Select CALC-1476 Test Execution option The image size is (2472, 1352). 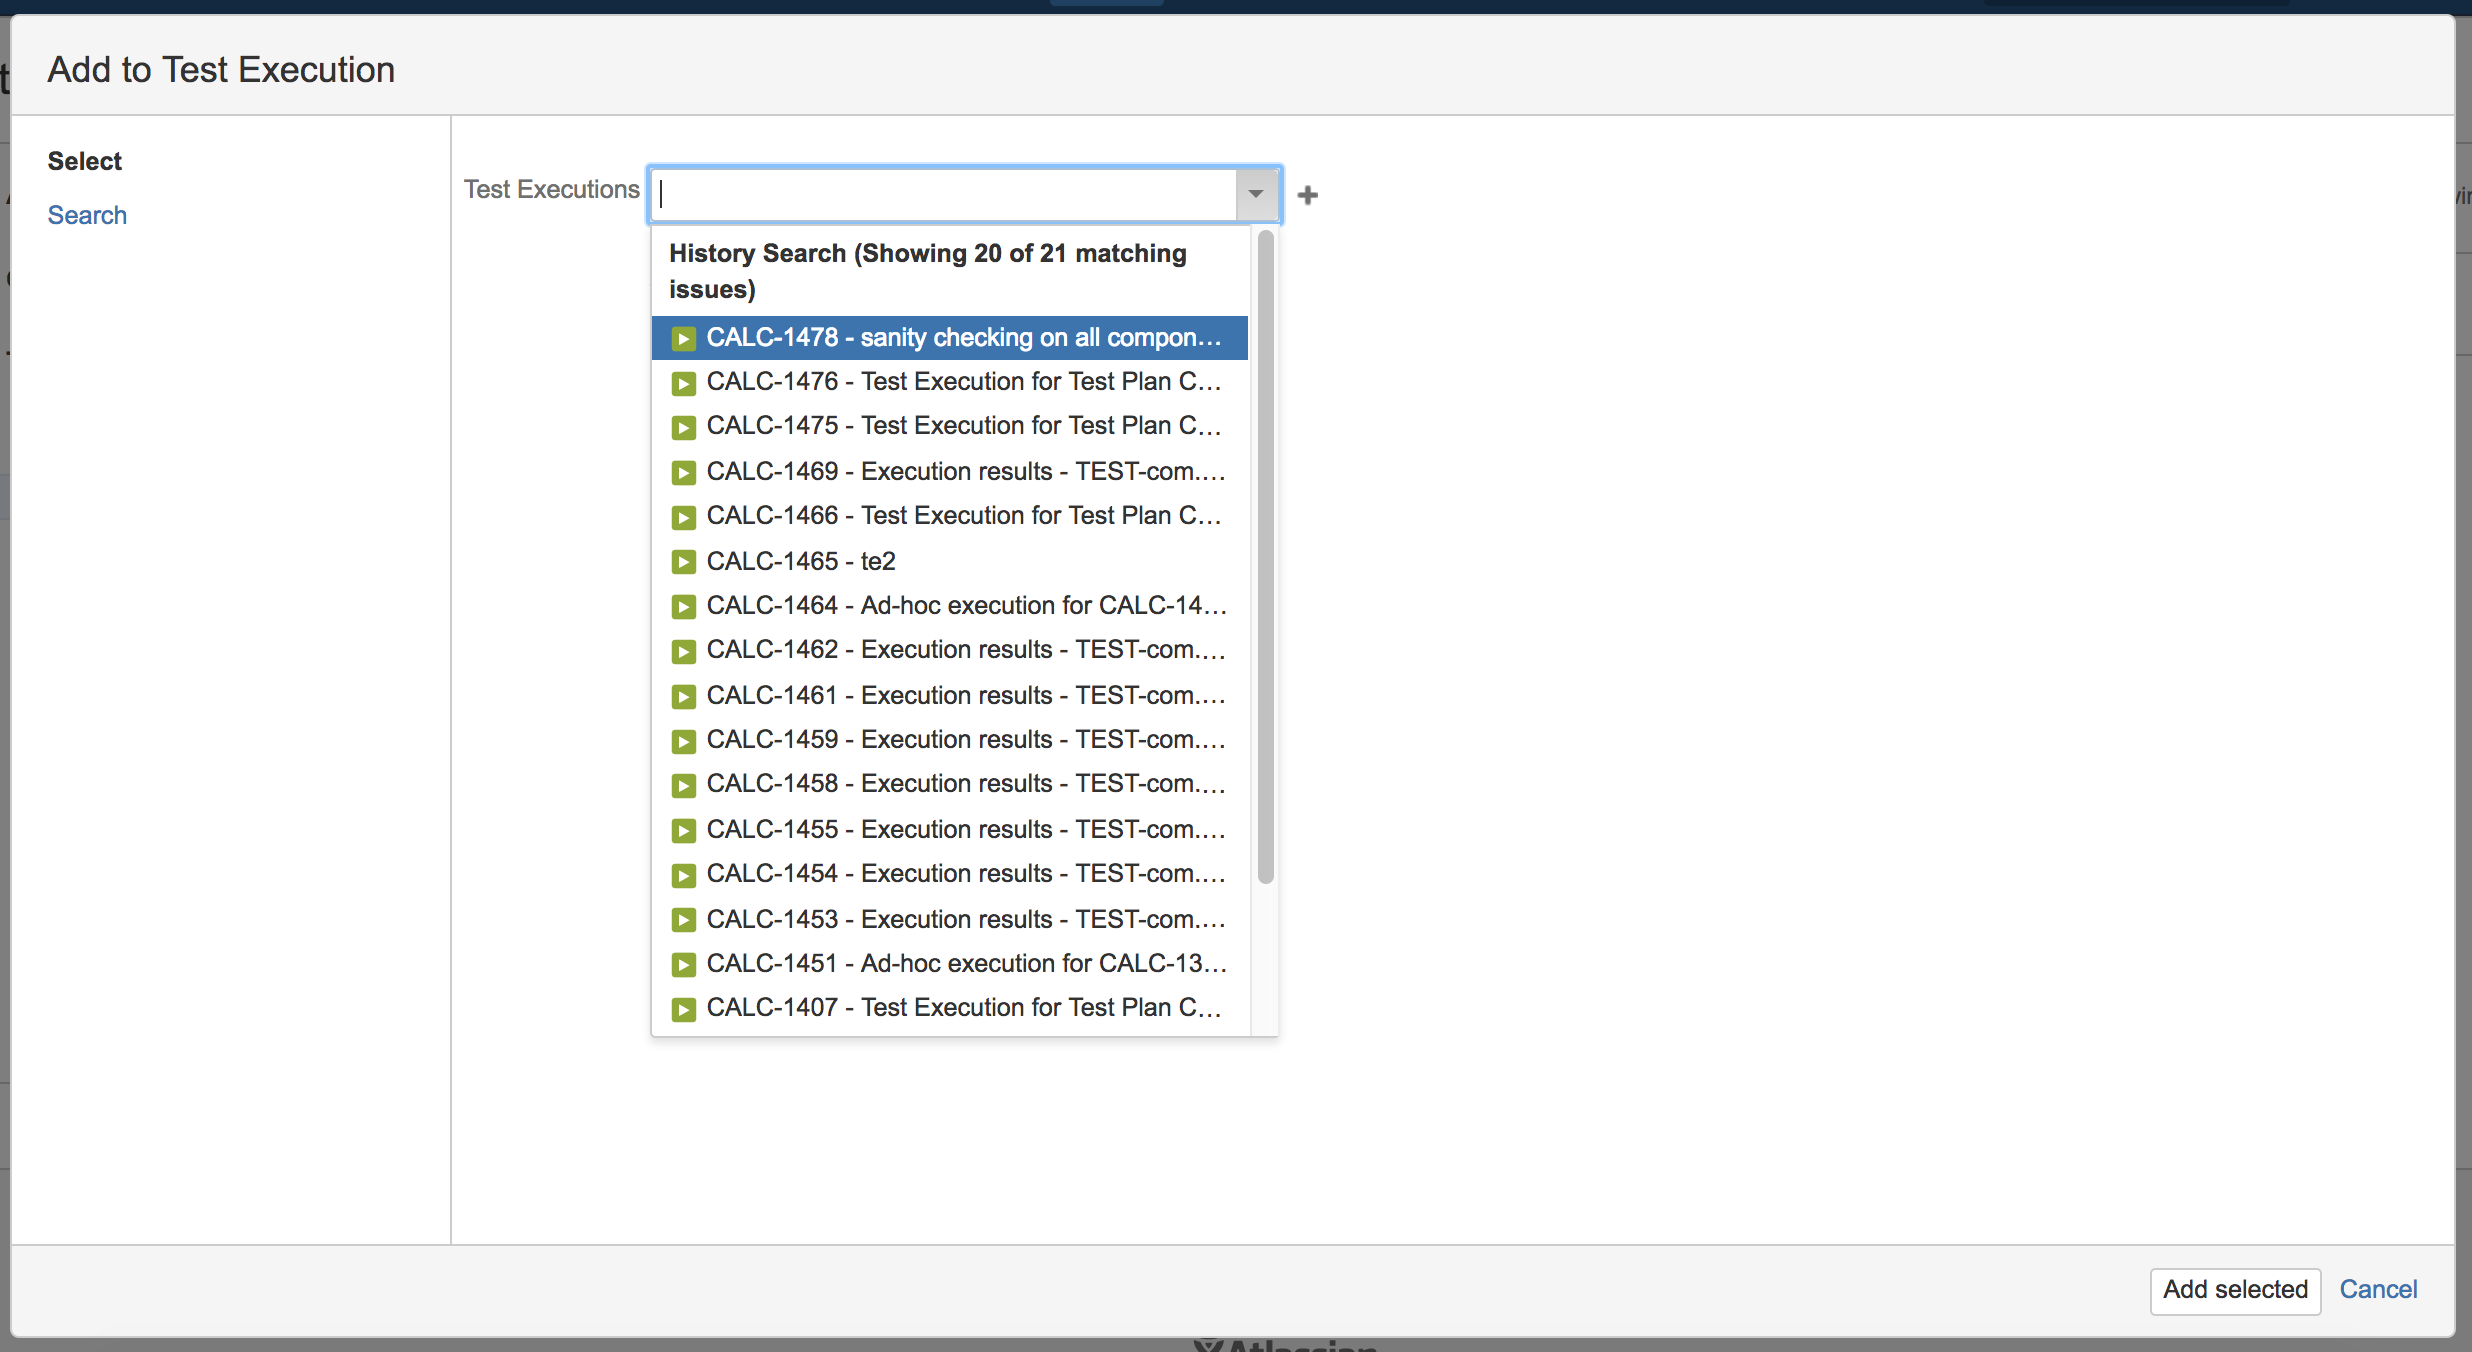coord(950,382)
